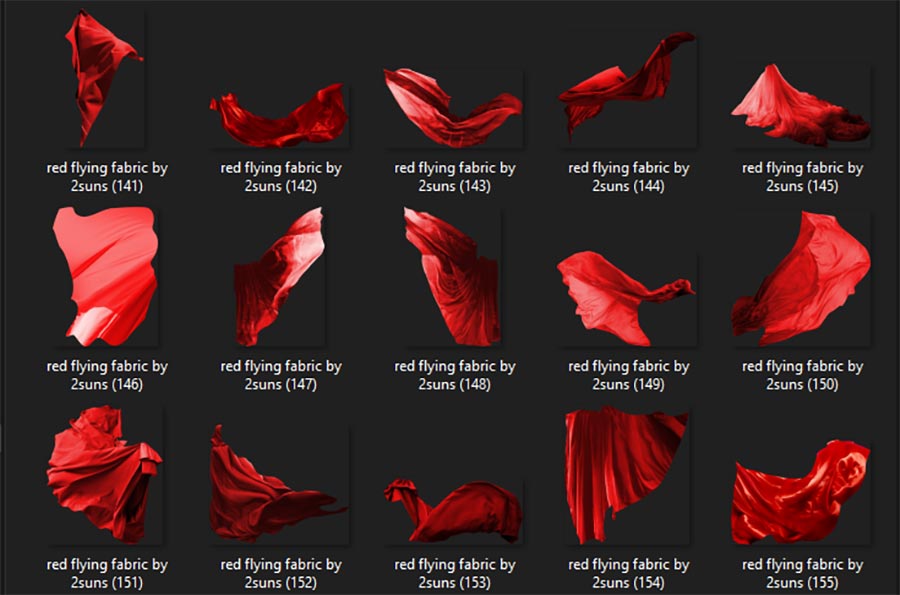The height and width of the screenshot is (595, 900).
Task: Select the red flying fabric (149) thumbnail
Action: 627,298
